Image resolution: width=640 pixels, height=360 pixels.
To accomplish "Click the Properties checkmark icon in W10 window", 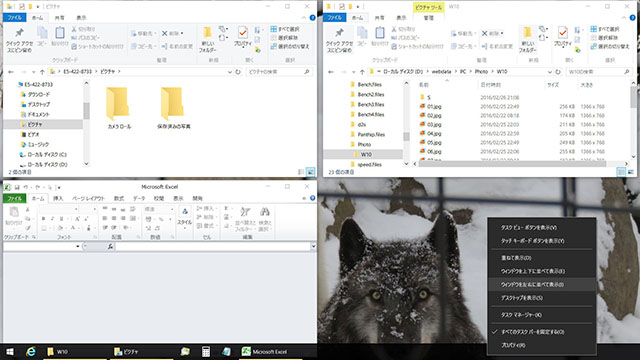I will (563, 33).
